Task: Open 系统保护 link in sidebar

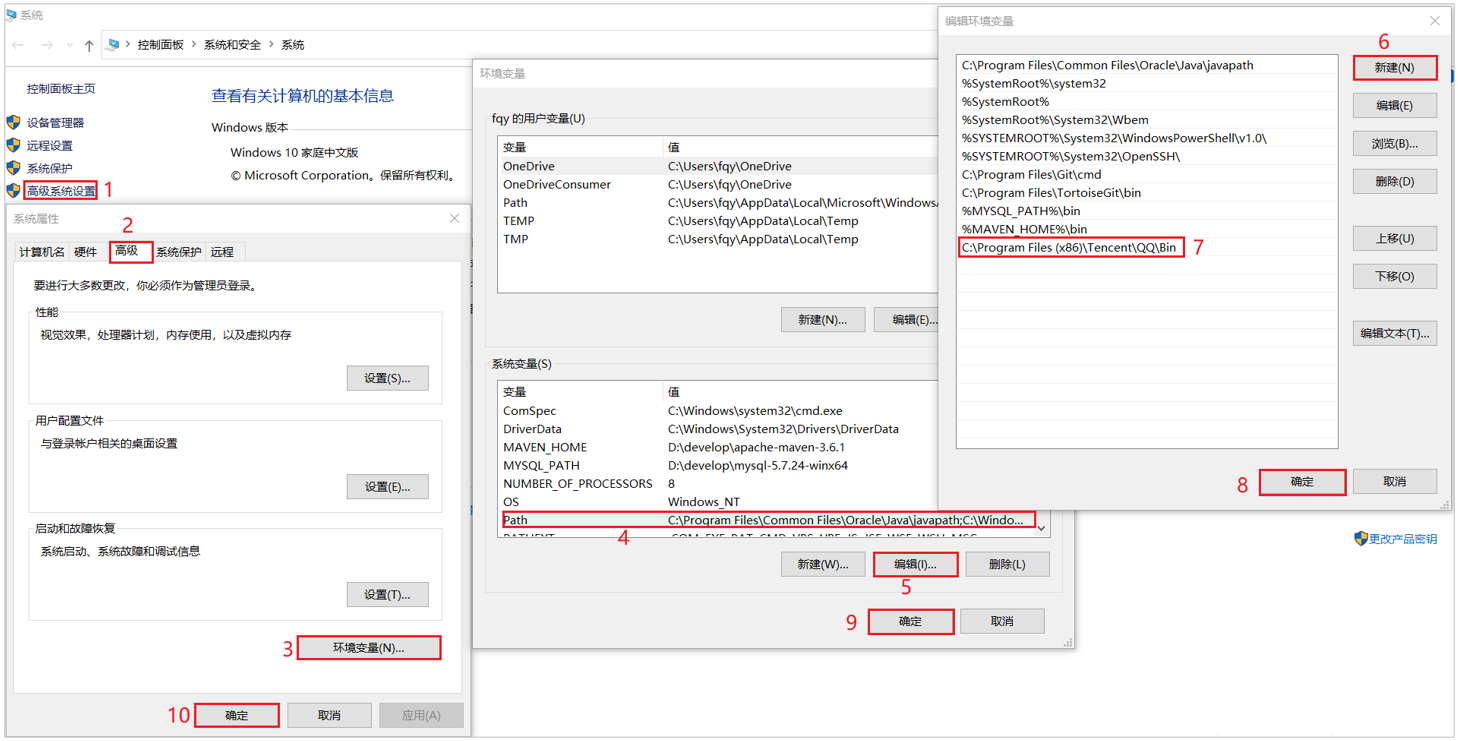Action: [49, 169]
